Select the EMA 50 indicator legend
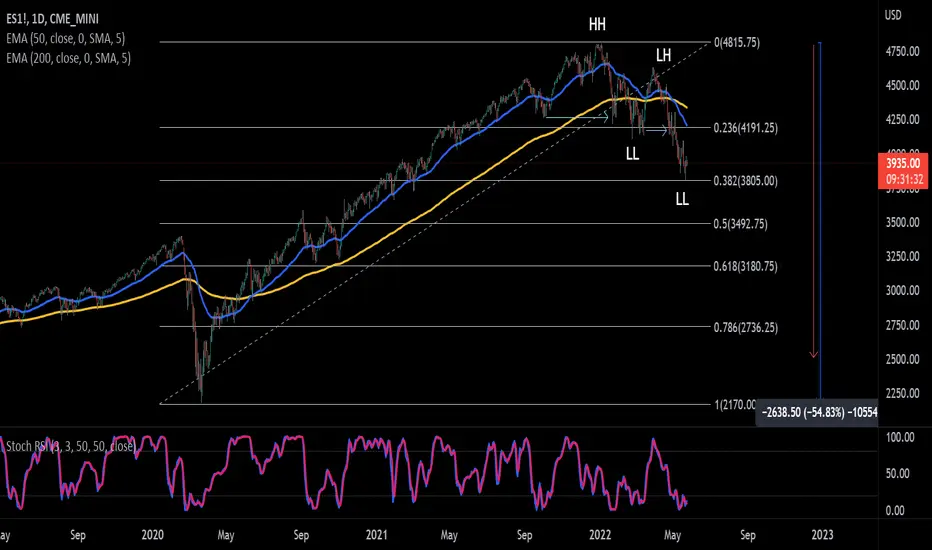932x550 pixels. click(65, 39)
